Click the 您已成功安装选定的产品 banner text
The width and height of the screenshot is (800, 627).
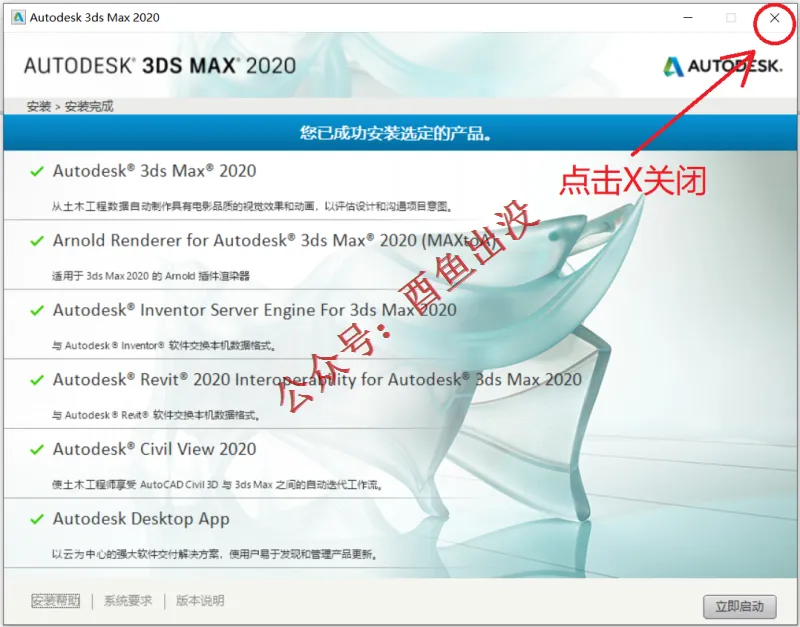[x=396, y=133]
